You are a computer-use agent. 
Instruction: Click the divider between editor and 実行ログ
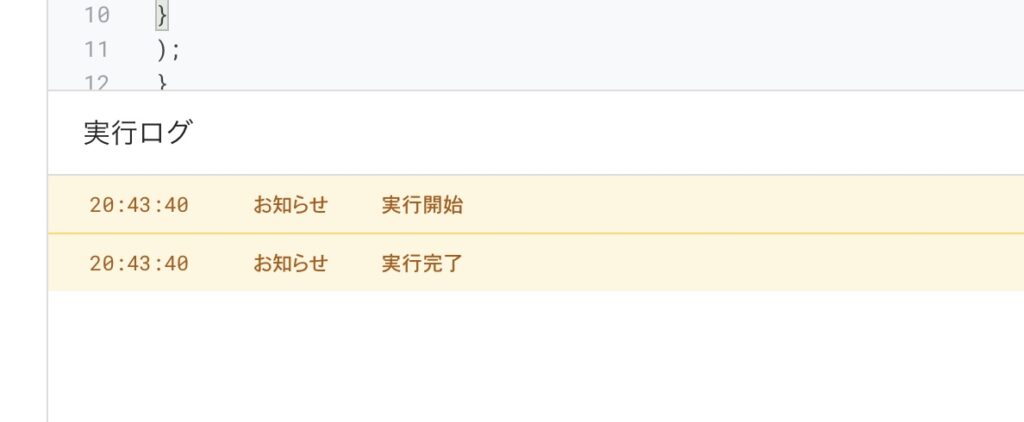tap(535, 91)
